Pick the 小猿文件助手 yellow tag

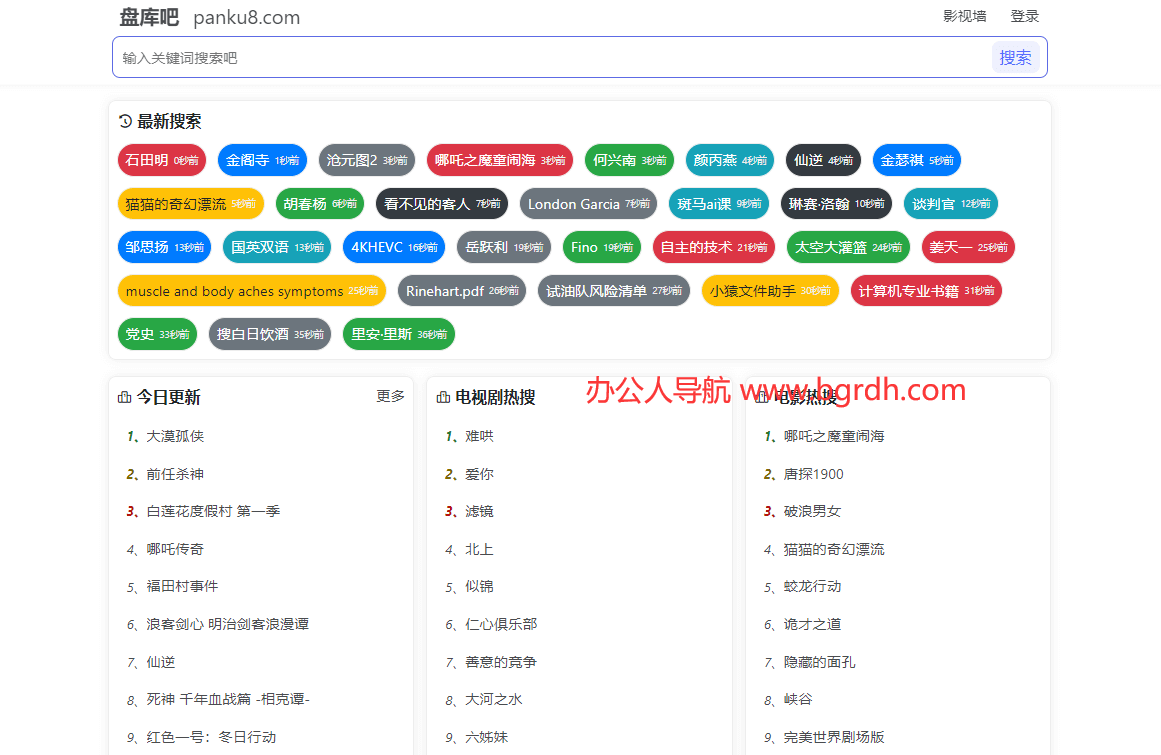pyautogui.click(x=769, y=291)
